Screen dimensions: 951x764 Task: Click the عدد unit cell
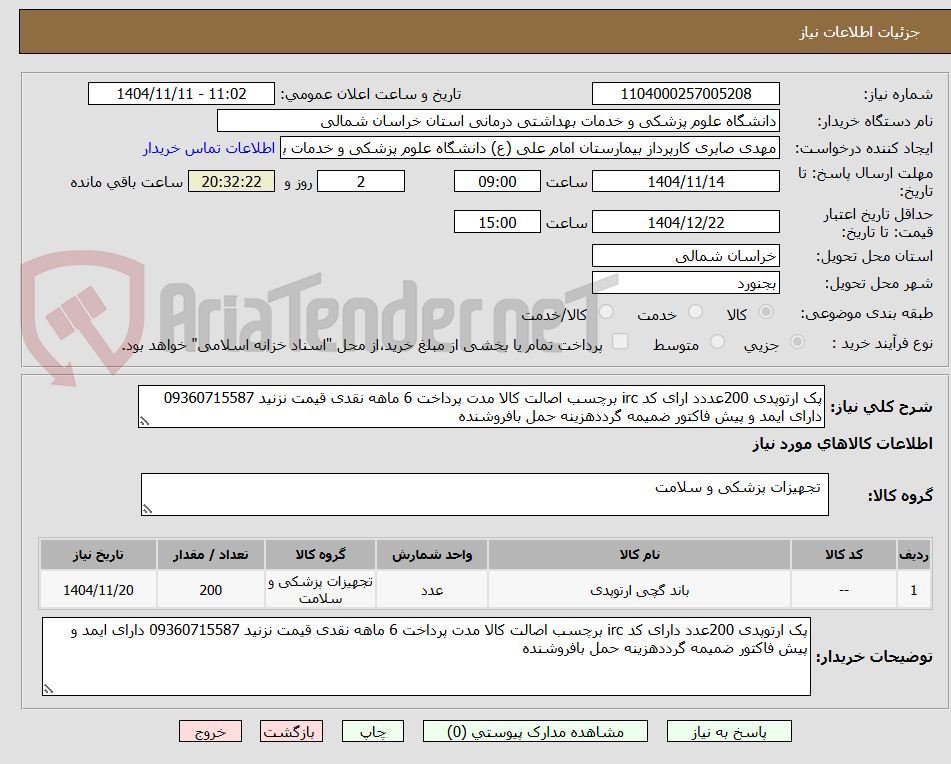pyautogui.click(x=432, y=590)
